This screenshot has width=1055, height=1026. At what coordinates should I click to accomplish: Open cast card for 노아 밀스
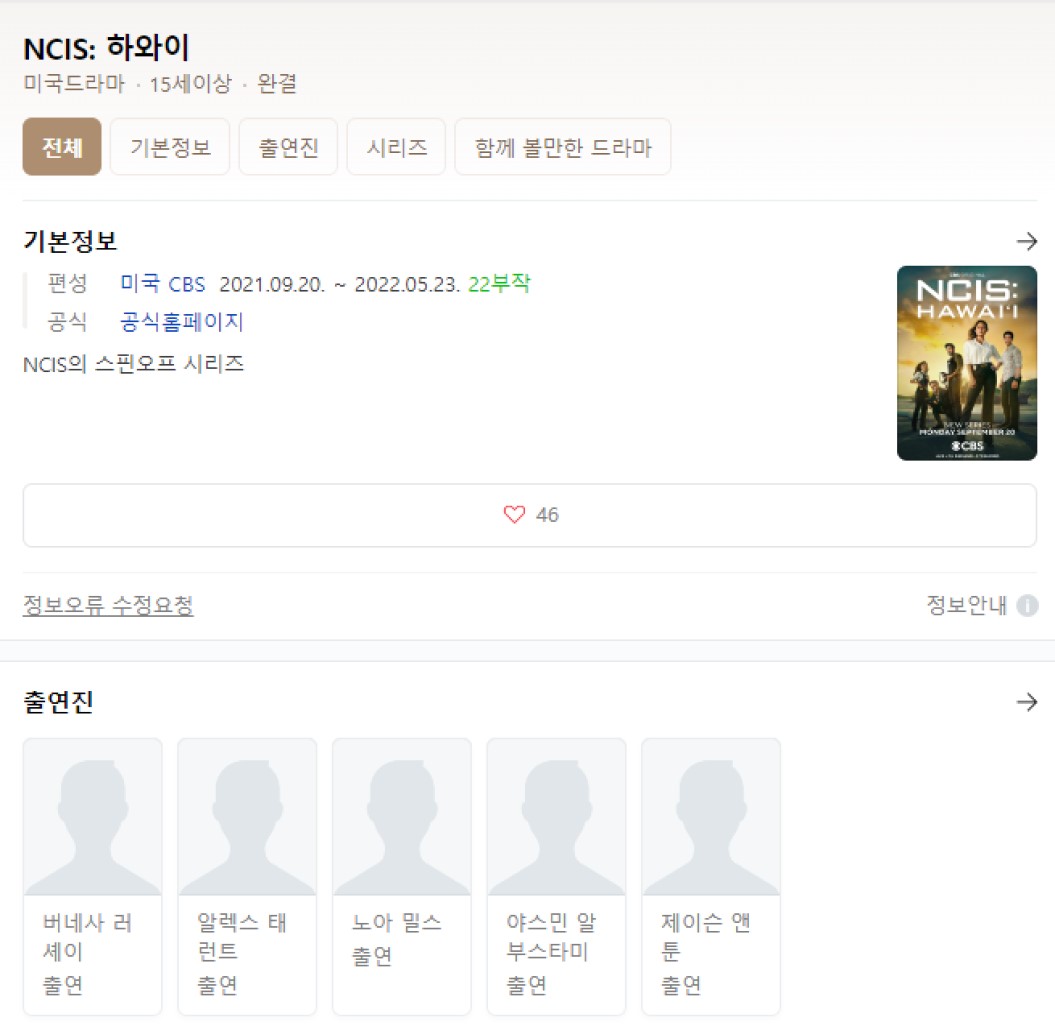[402, 877]
